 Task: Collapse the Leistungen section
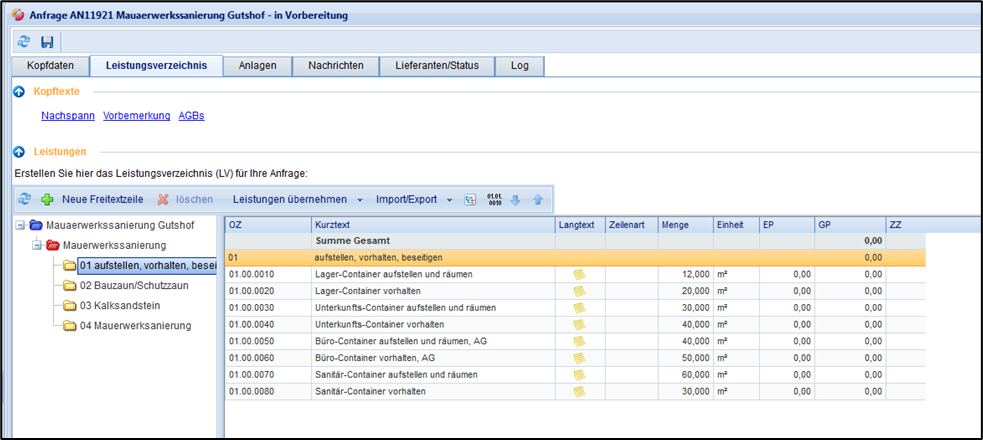coord(19,152)
